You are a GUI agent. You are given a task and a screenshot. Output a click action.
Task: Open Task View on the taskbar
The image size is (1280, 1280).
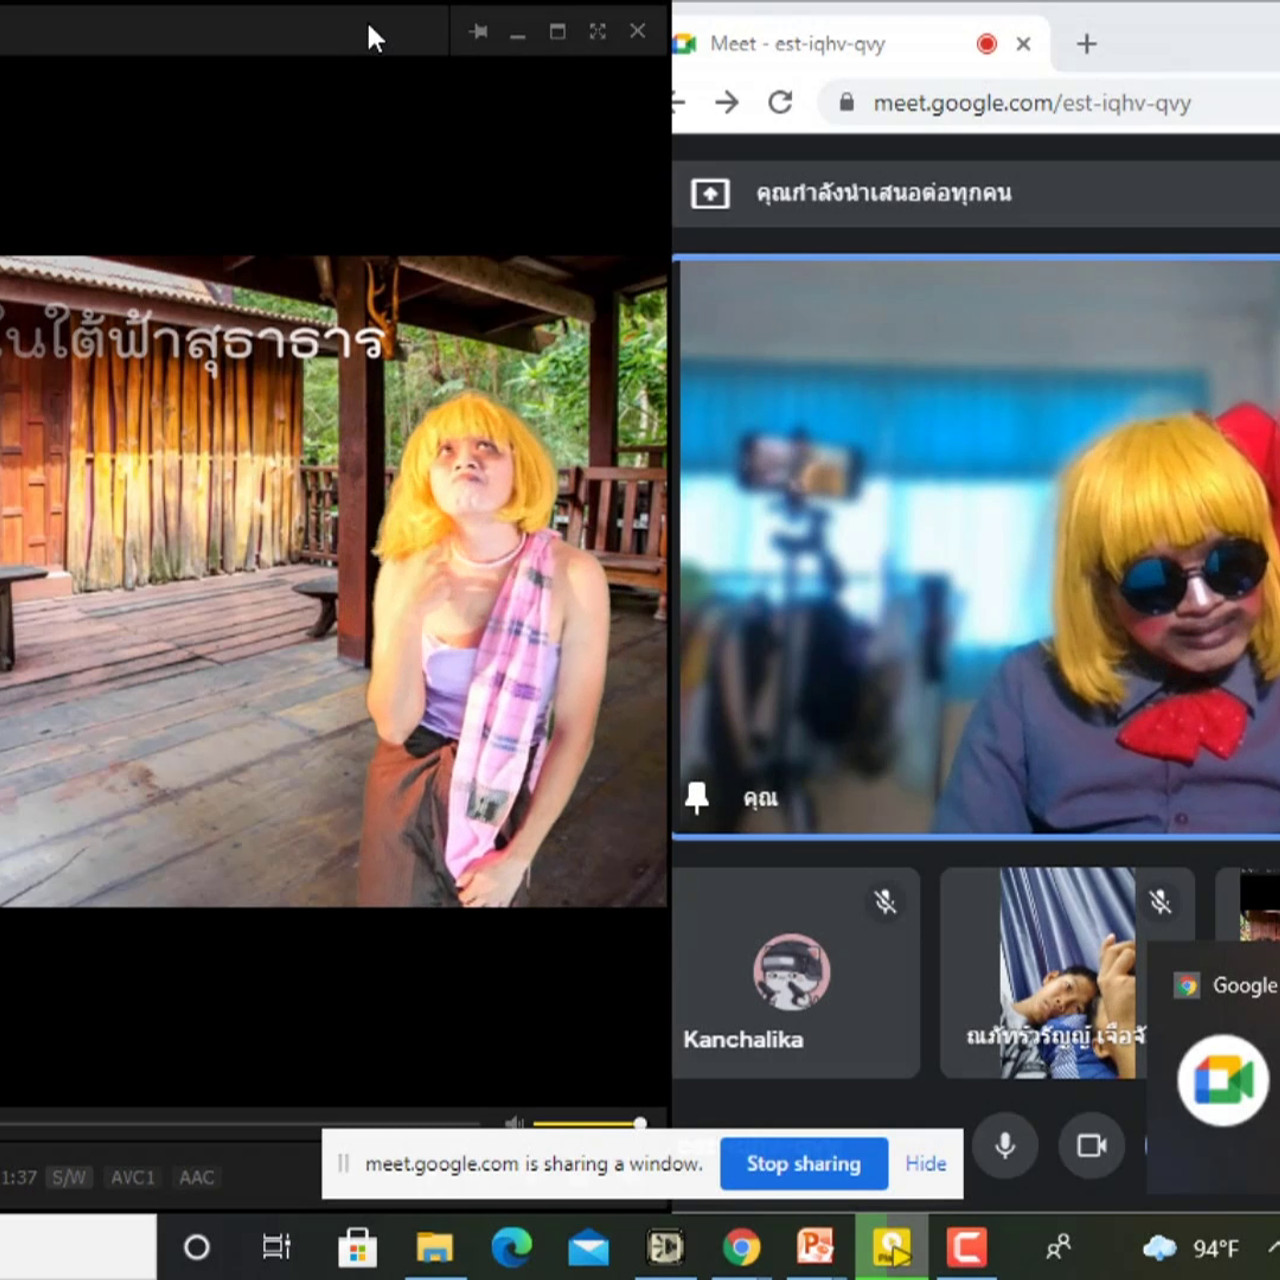(276, 1247)
